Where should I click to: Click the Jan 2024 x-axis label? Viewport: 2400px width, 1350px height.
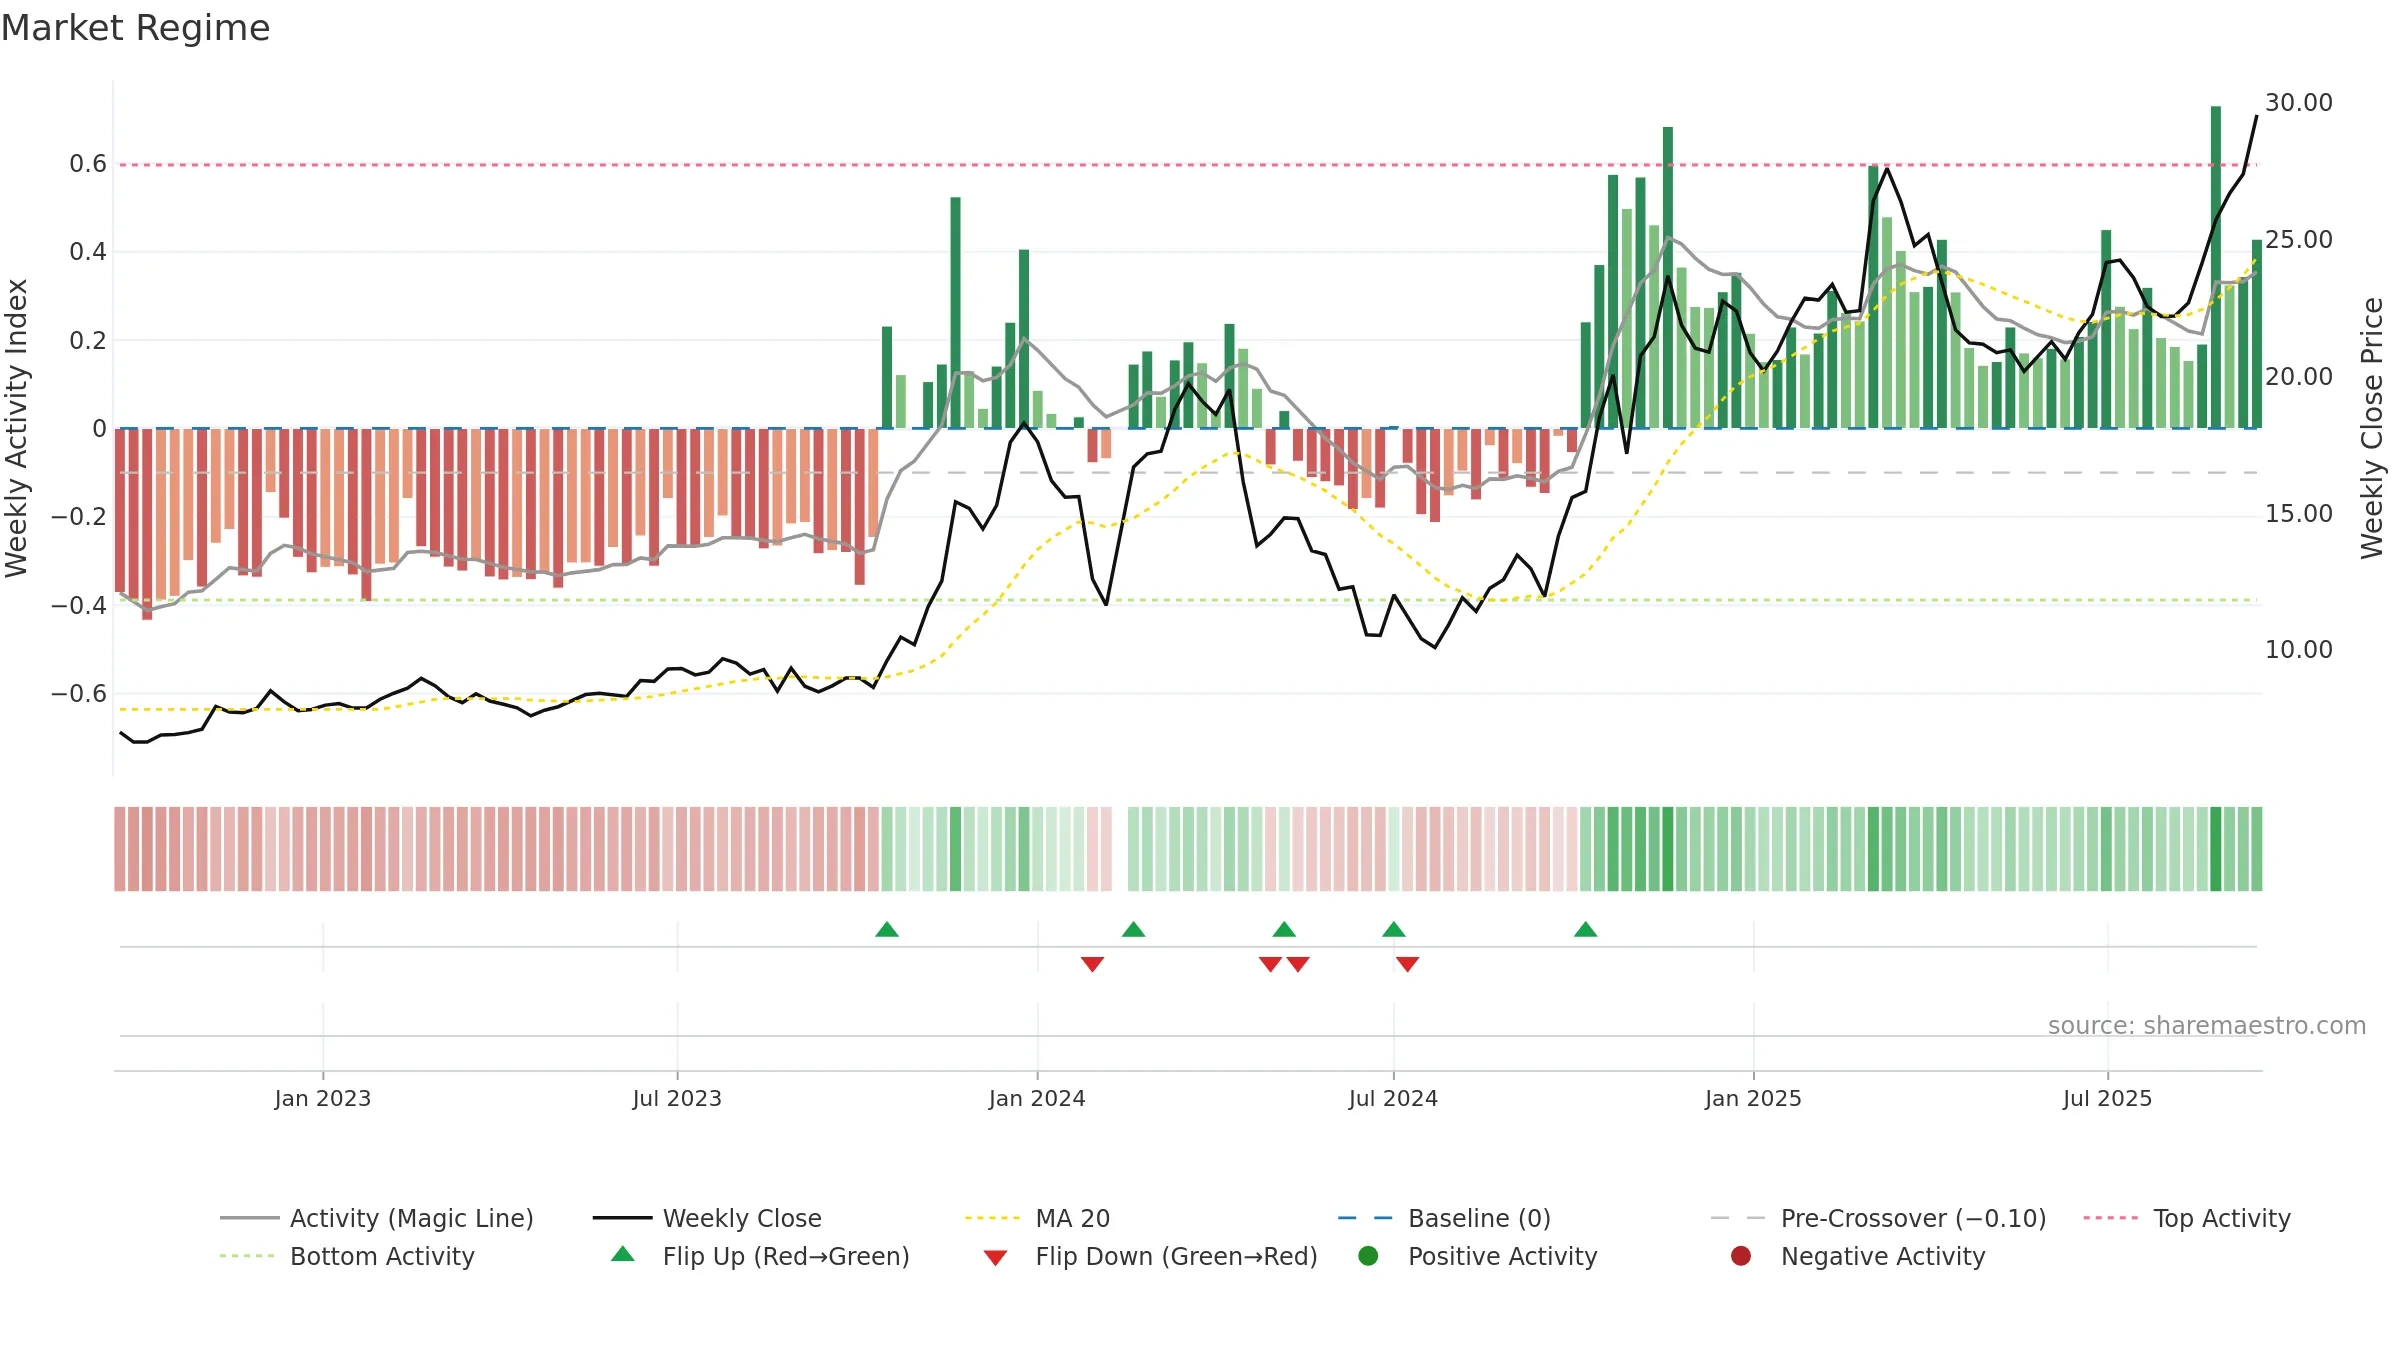1037,1099
